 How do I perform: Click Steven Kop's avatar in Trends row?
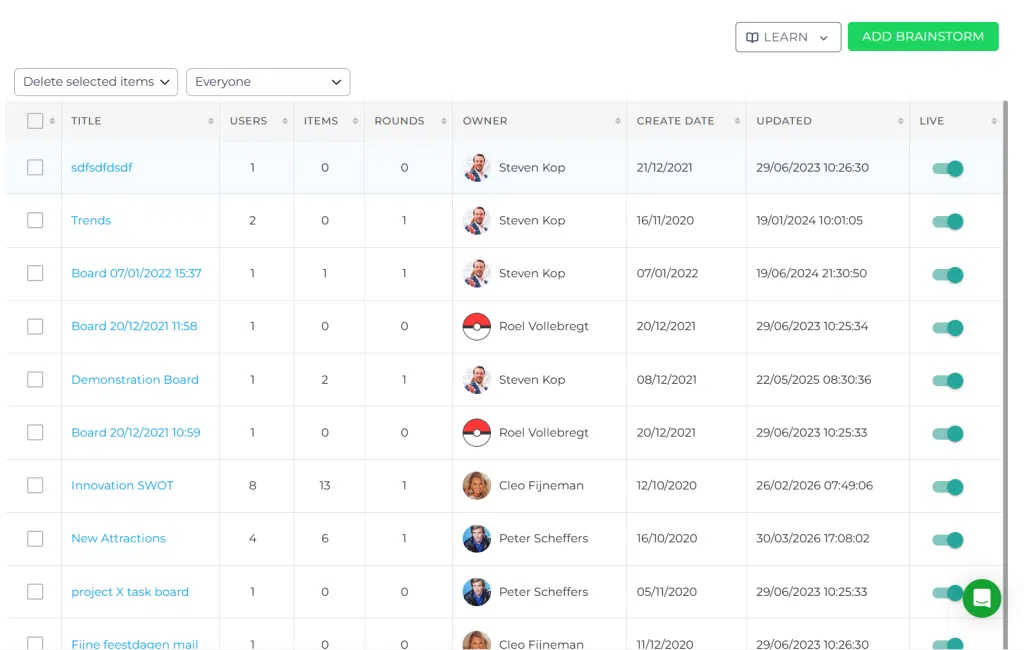click(x=477, y=220)
